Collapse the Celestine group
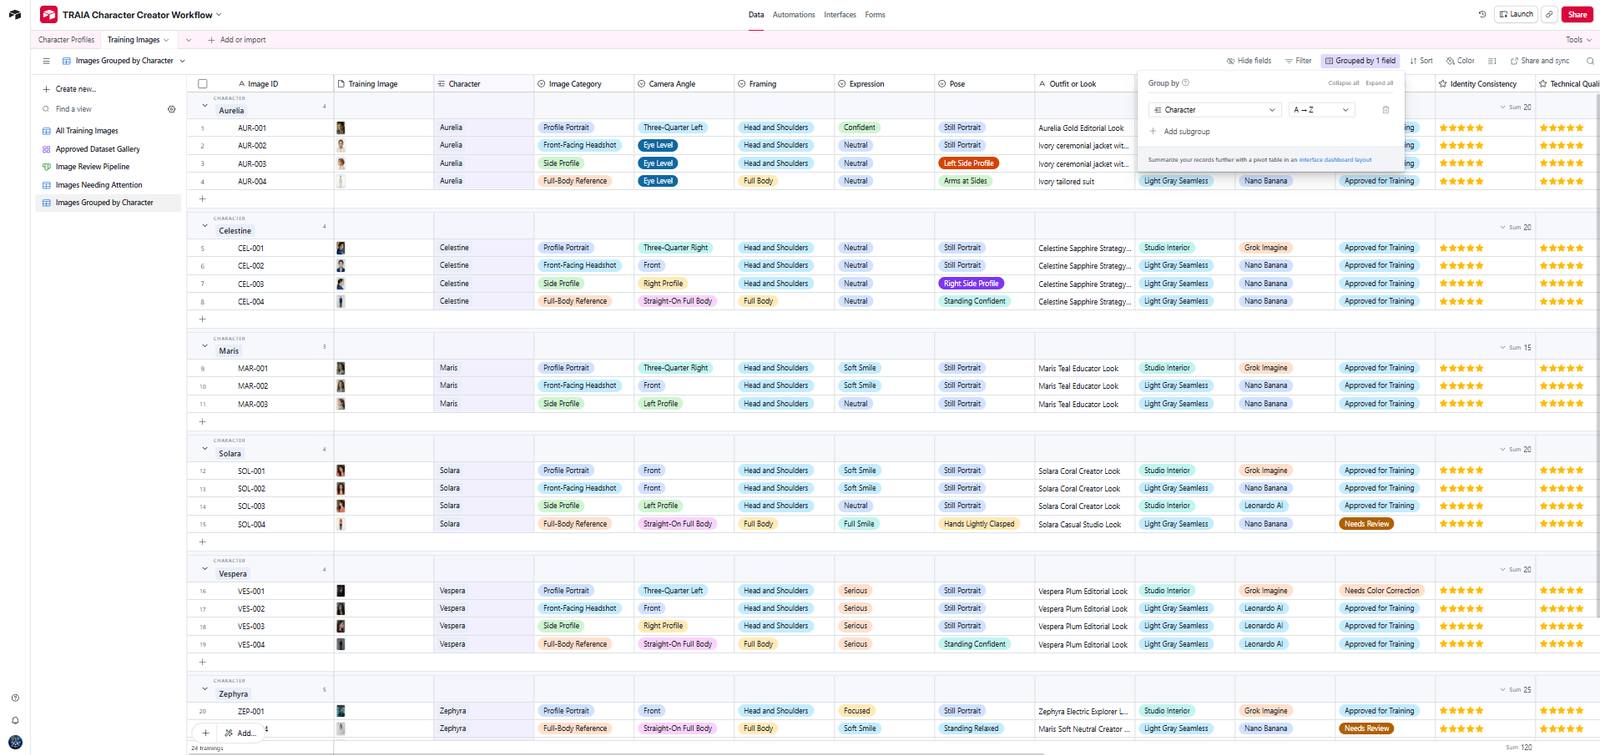This screenshot has height=755, width=1600. [205, 226]
